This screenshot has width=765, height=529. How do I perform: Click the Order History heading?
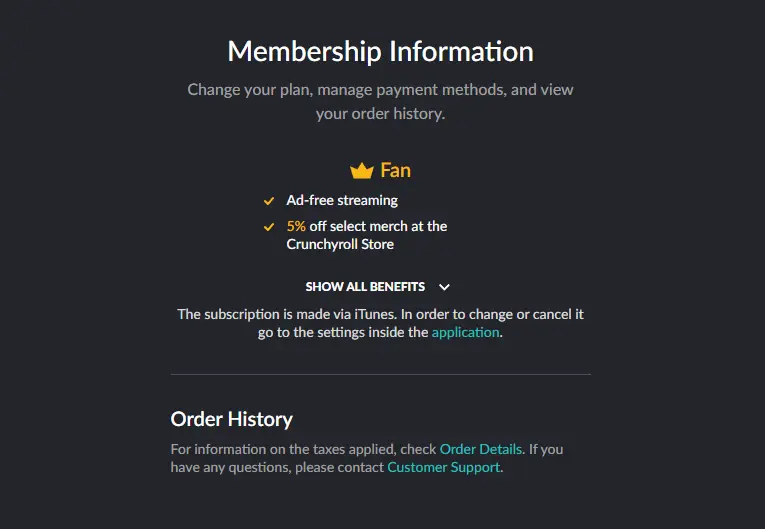point(232,419)
